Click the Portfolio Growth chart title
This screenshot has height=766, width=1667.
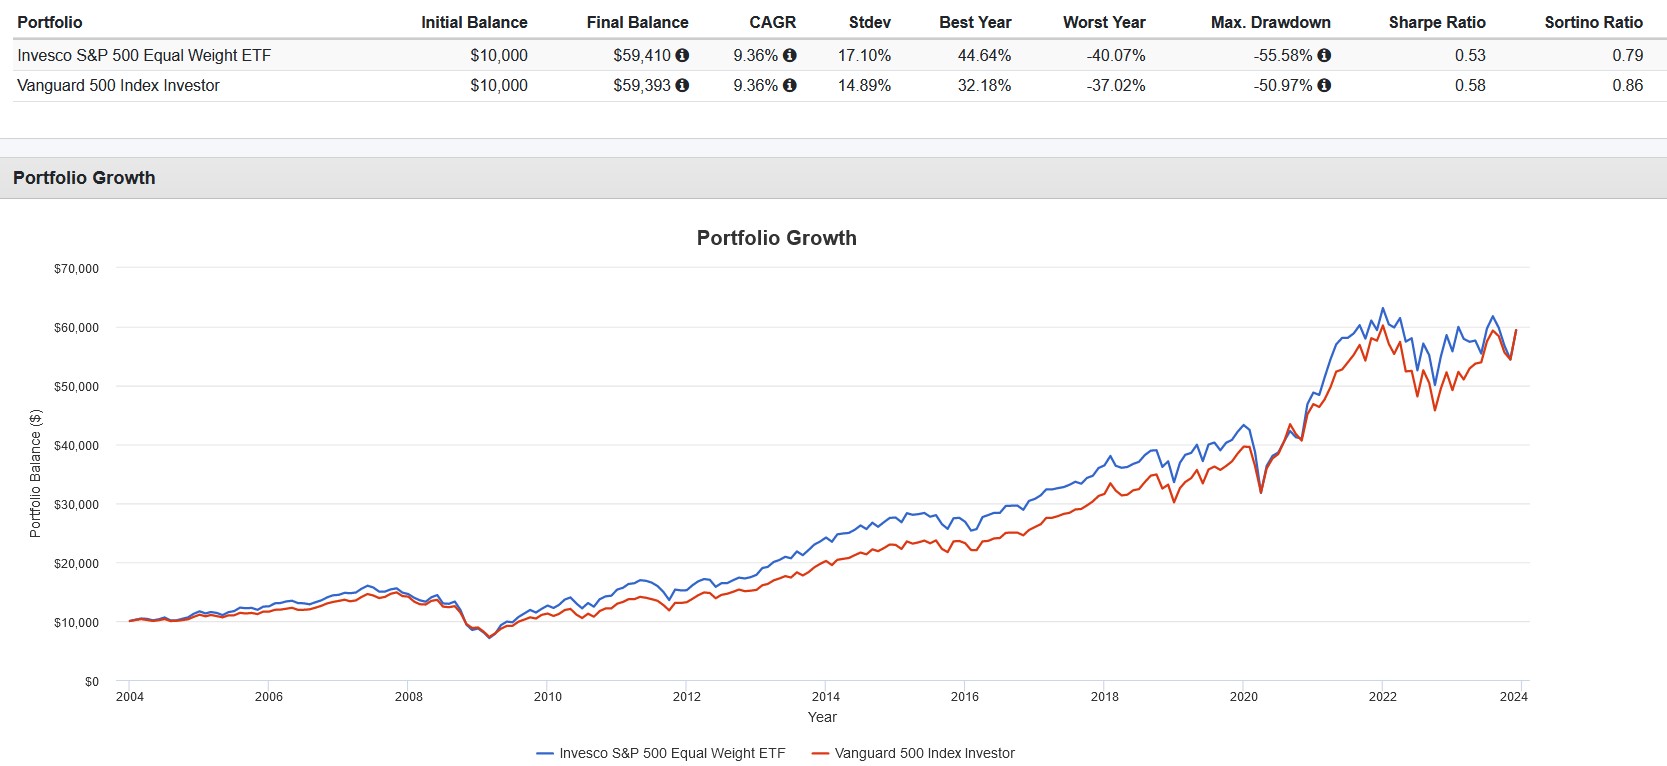(776, 238)
